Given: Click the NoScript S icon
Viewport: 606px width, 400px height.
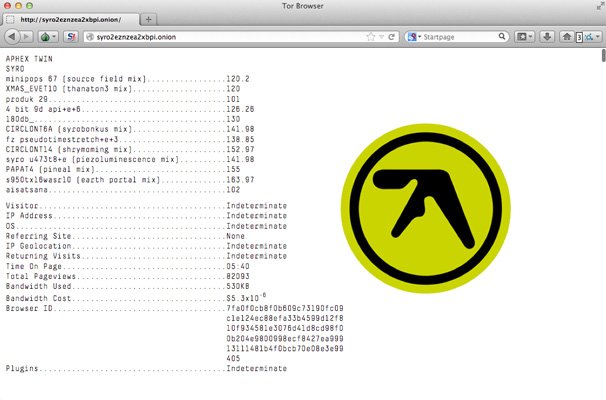Looking at the screenshot, I should [x=72, y=38].
